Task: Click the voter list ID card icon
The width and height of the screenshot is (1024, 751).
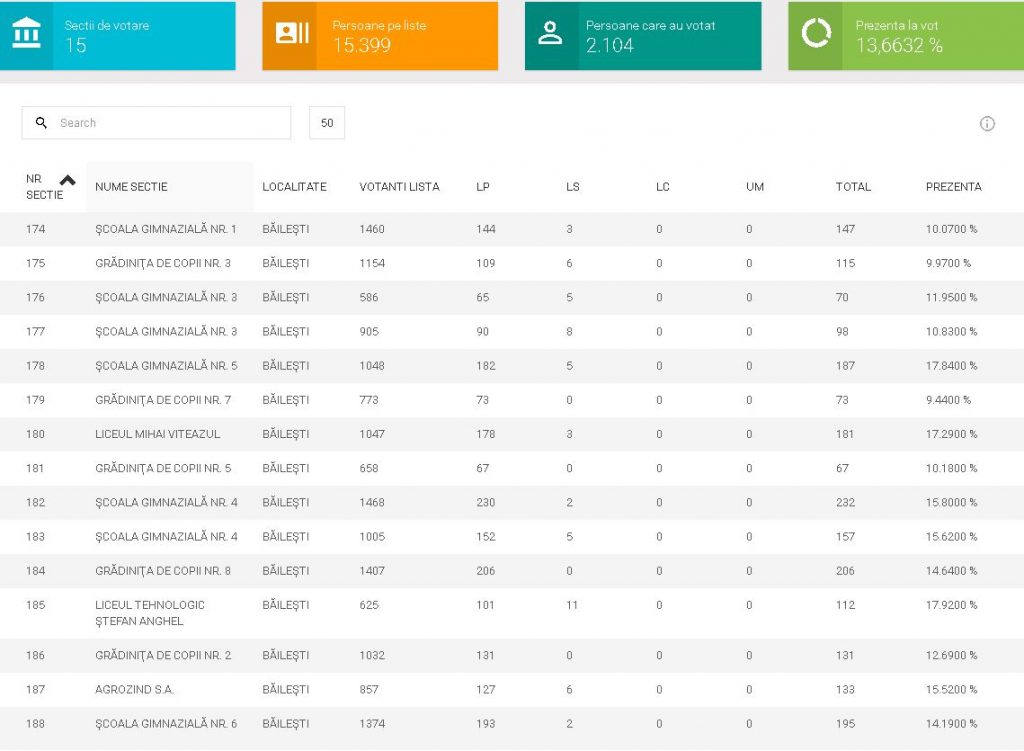Action: coord(292,33)
